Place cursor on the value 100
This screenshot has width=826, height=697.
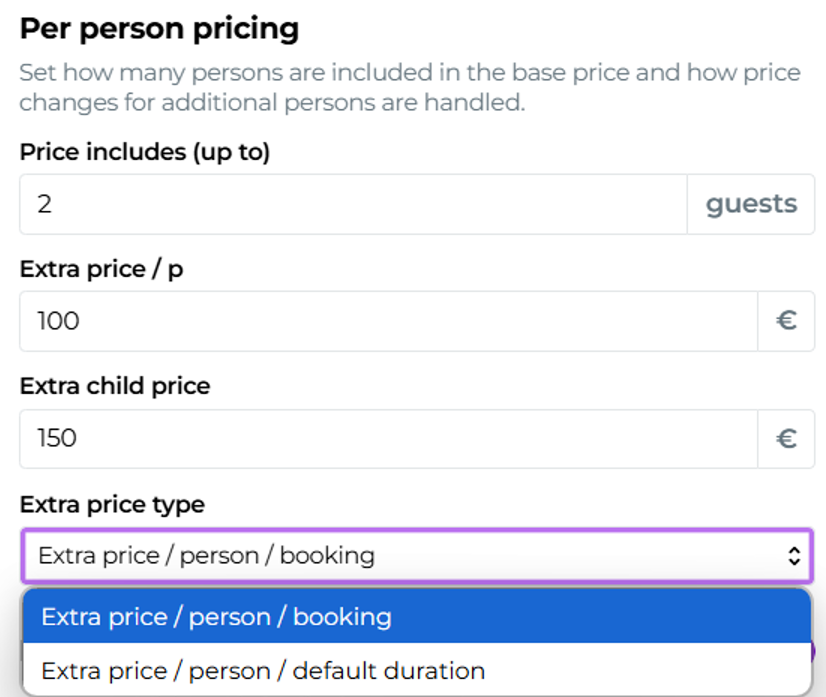58,321
